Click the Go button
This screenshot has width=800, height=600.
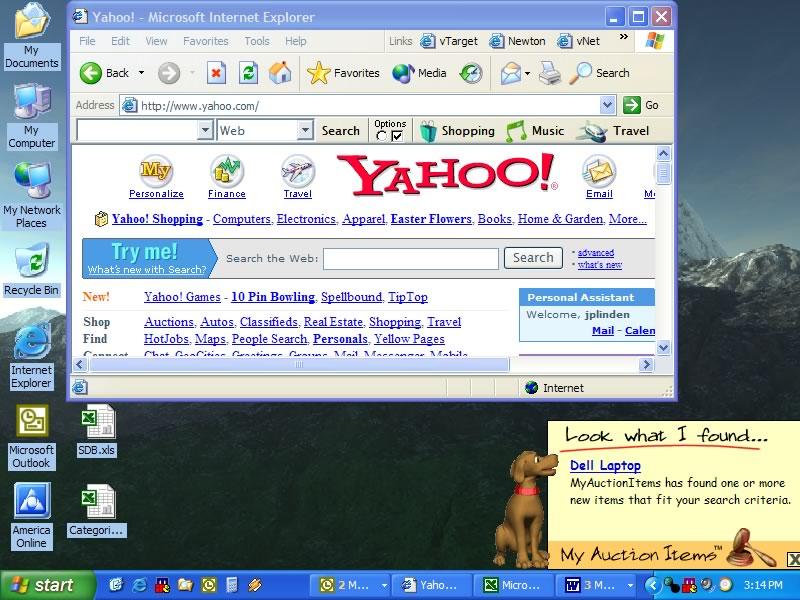click(x=641, y=106)
